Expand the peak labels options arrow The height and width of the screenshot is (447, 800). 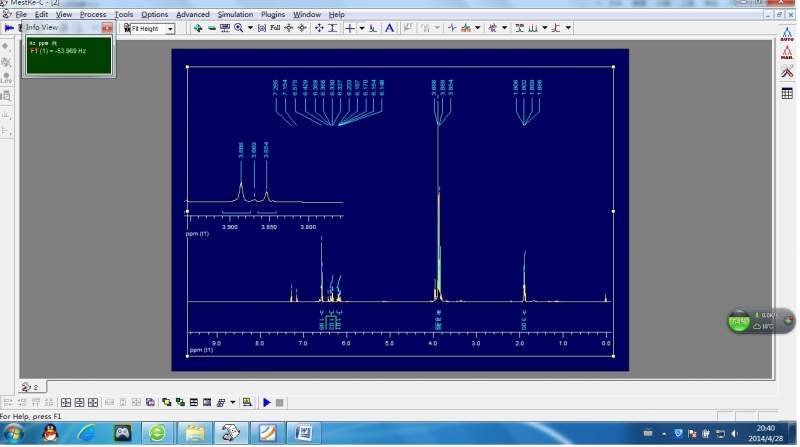pyautogui.click(x=545, y=28)
